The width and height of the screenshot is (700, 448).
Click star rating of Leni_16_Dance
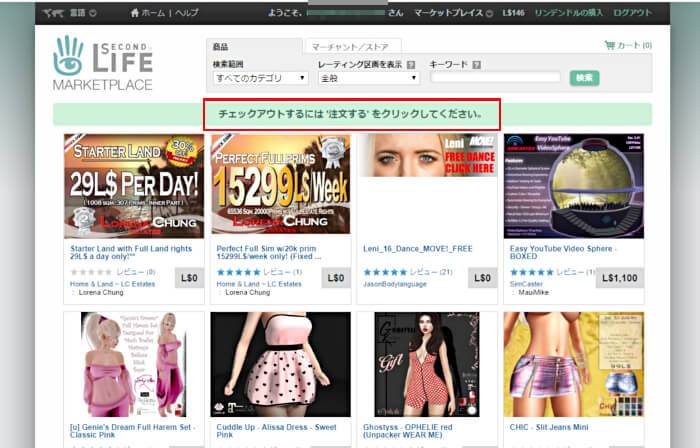coord(385,272)
